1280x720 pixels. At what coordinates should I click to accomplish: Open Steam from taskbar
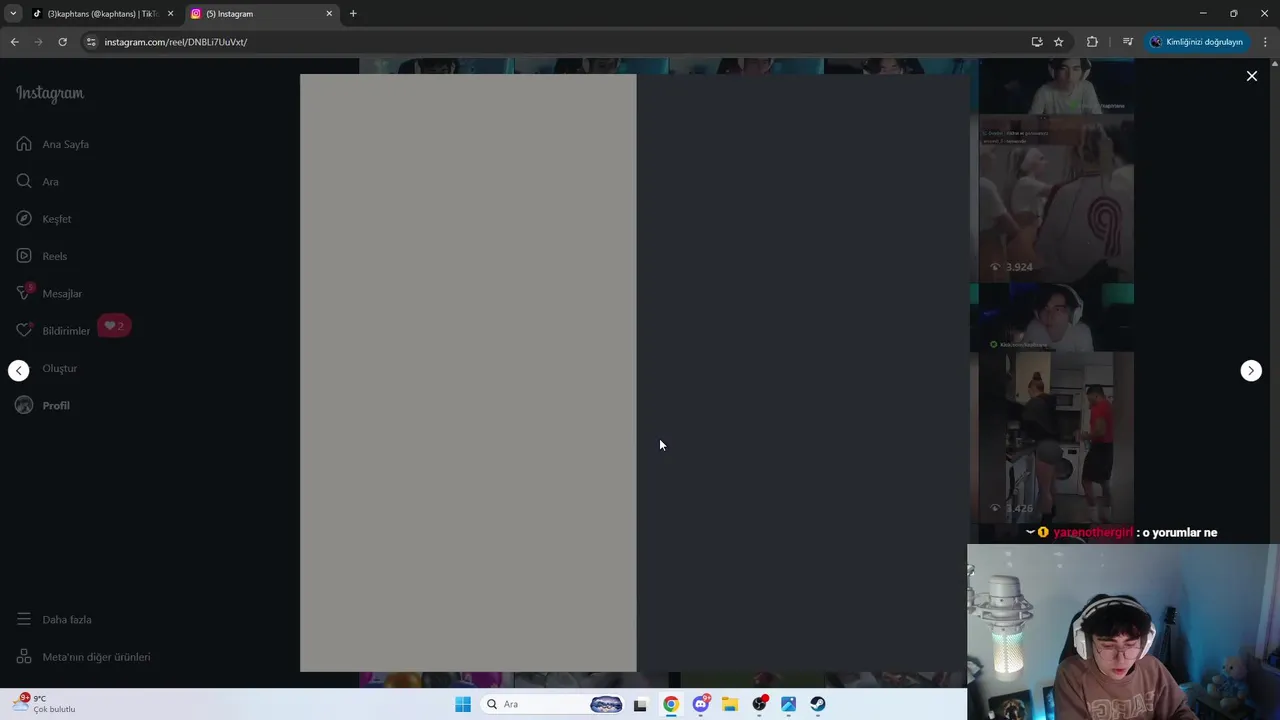point(818,704)
